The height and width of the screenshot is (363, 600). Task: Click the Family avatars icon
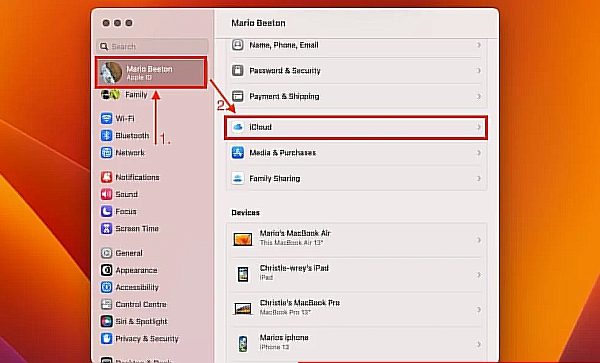[110, 94]
